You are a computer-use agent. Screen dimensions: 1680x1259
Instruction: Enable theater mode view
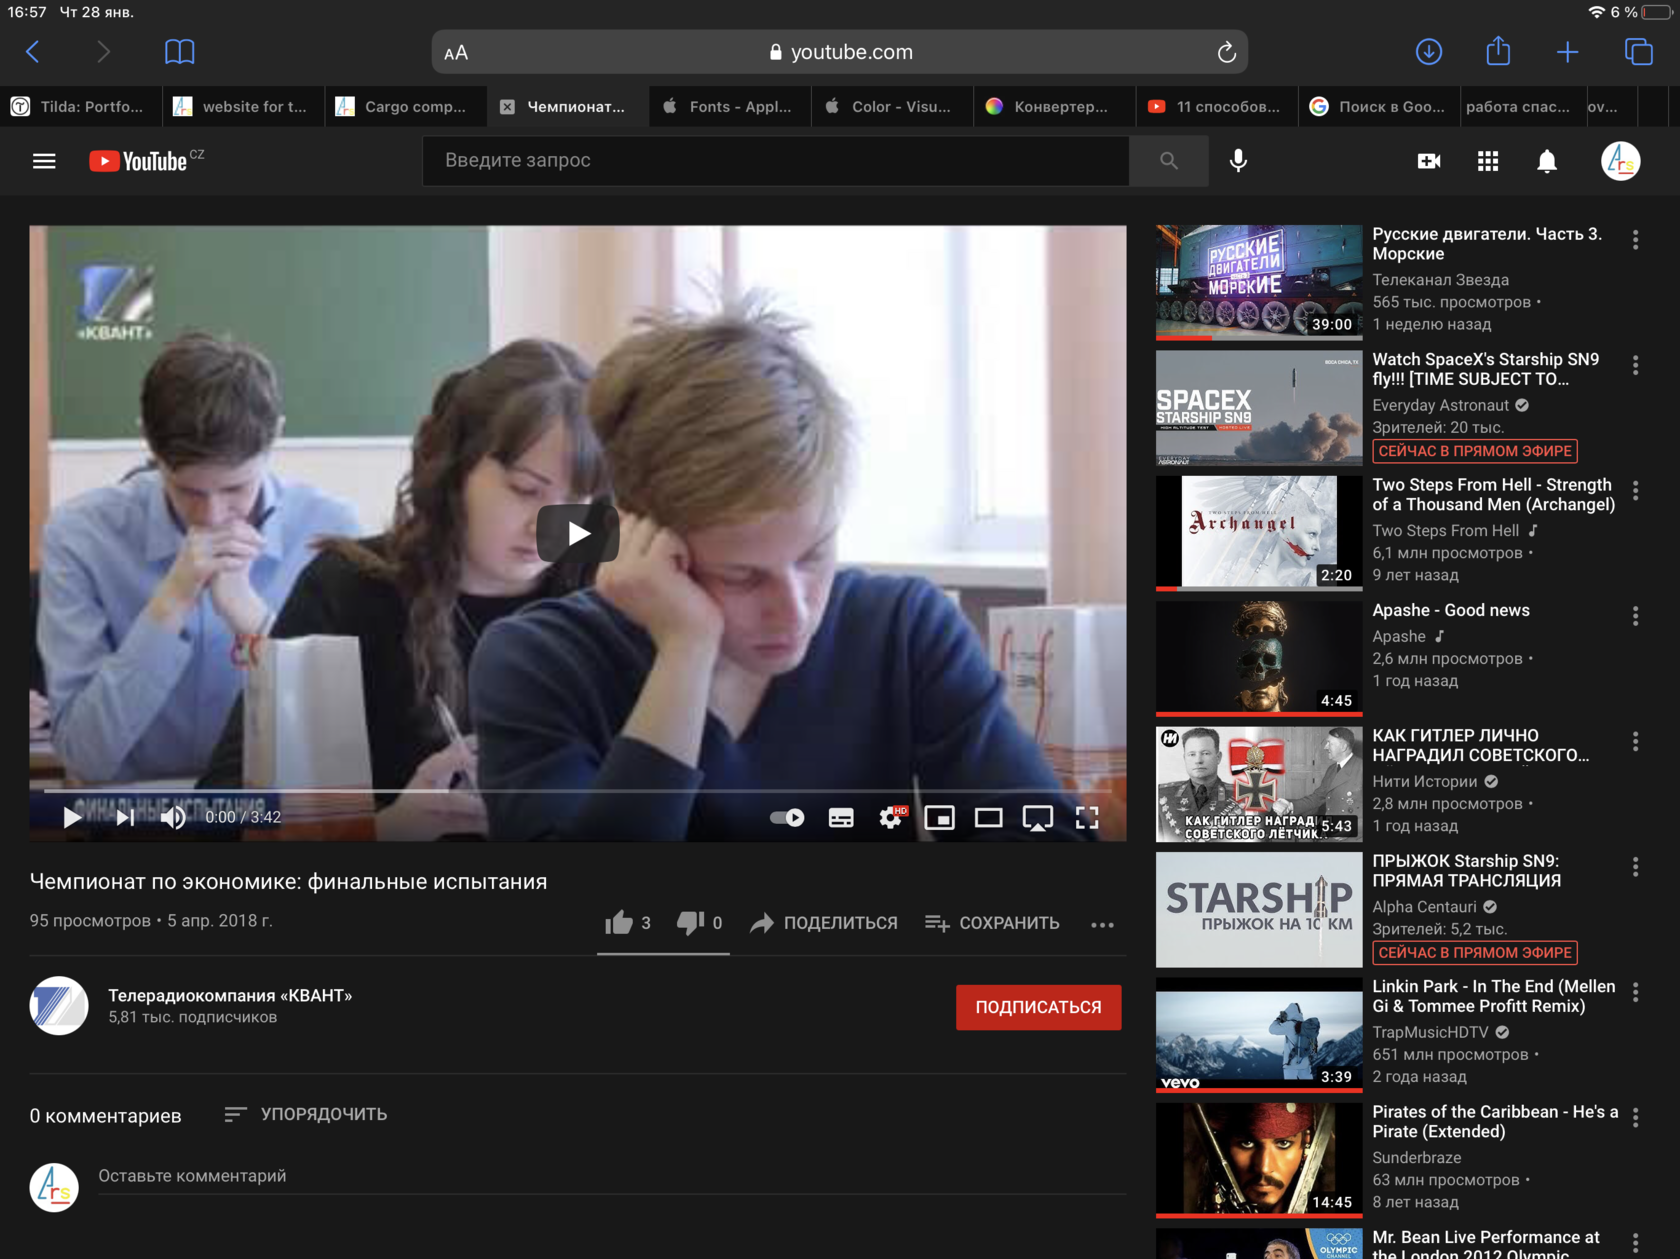click(988, 818)
